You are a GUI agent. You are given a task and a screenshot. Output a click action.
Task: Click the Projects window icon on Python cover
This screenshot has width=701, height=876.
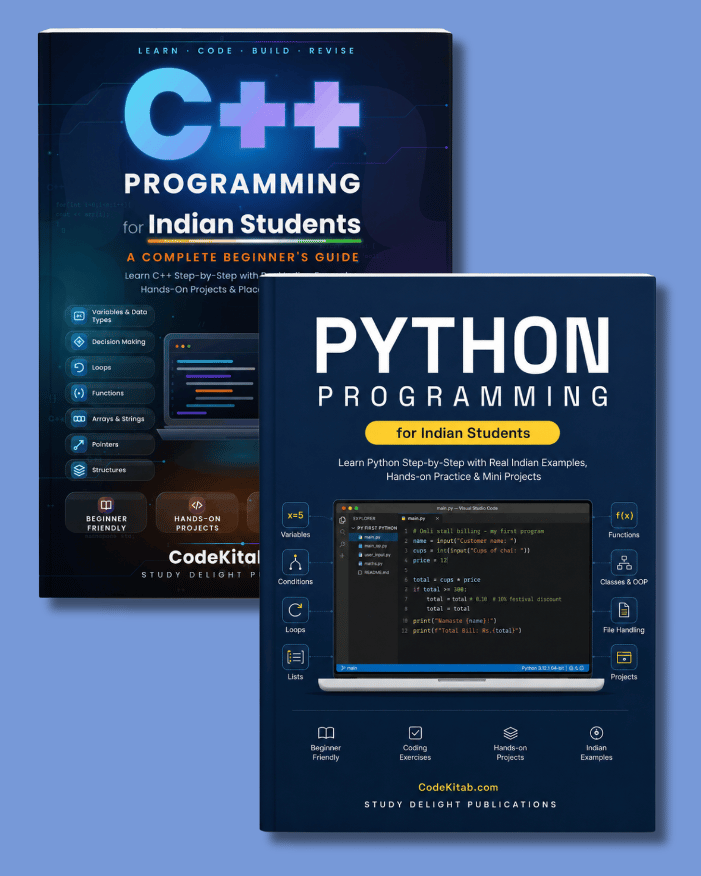pos(624,657)
